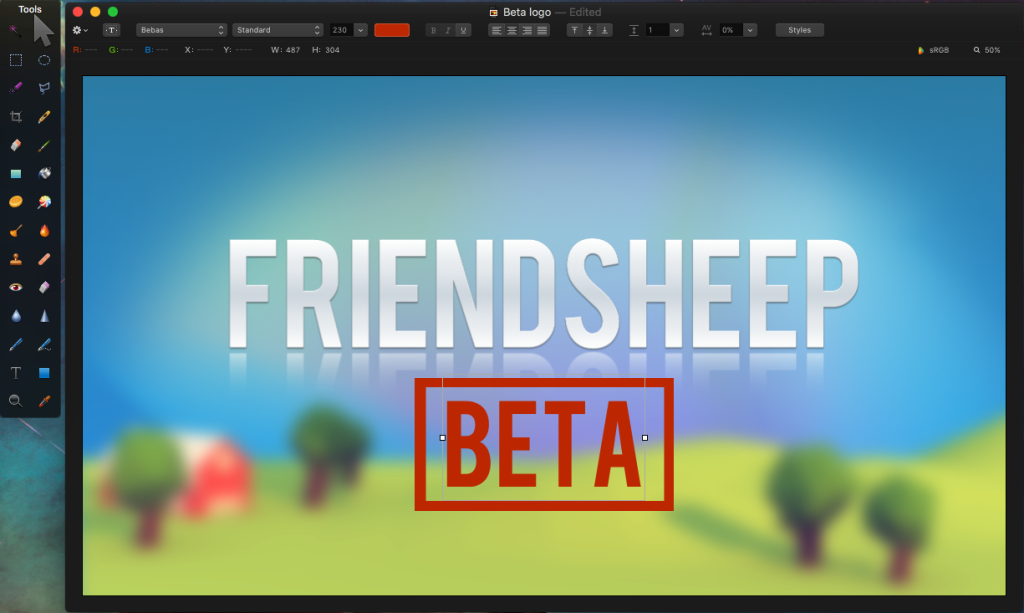Align text to the right

click(x=526, y=30)
